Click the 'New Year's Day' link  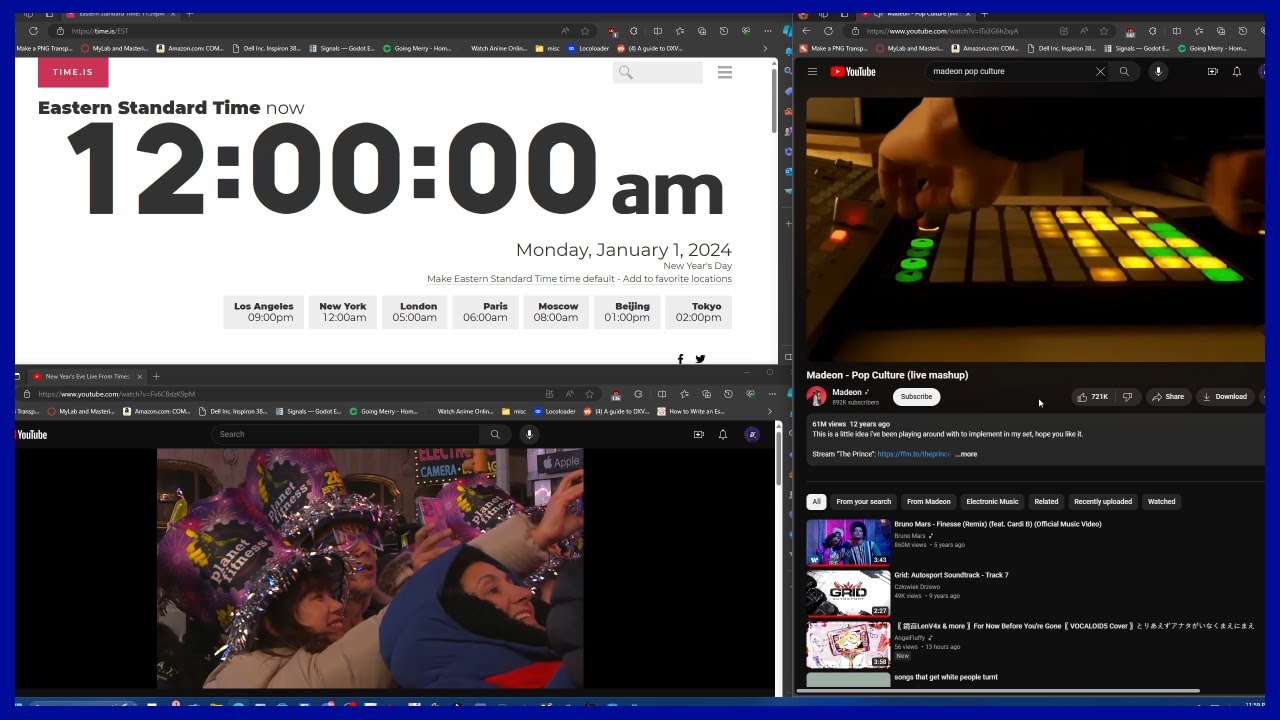click(x=698, y=266)
